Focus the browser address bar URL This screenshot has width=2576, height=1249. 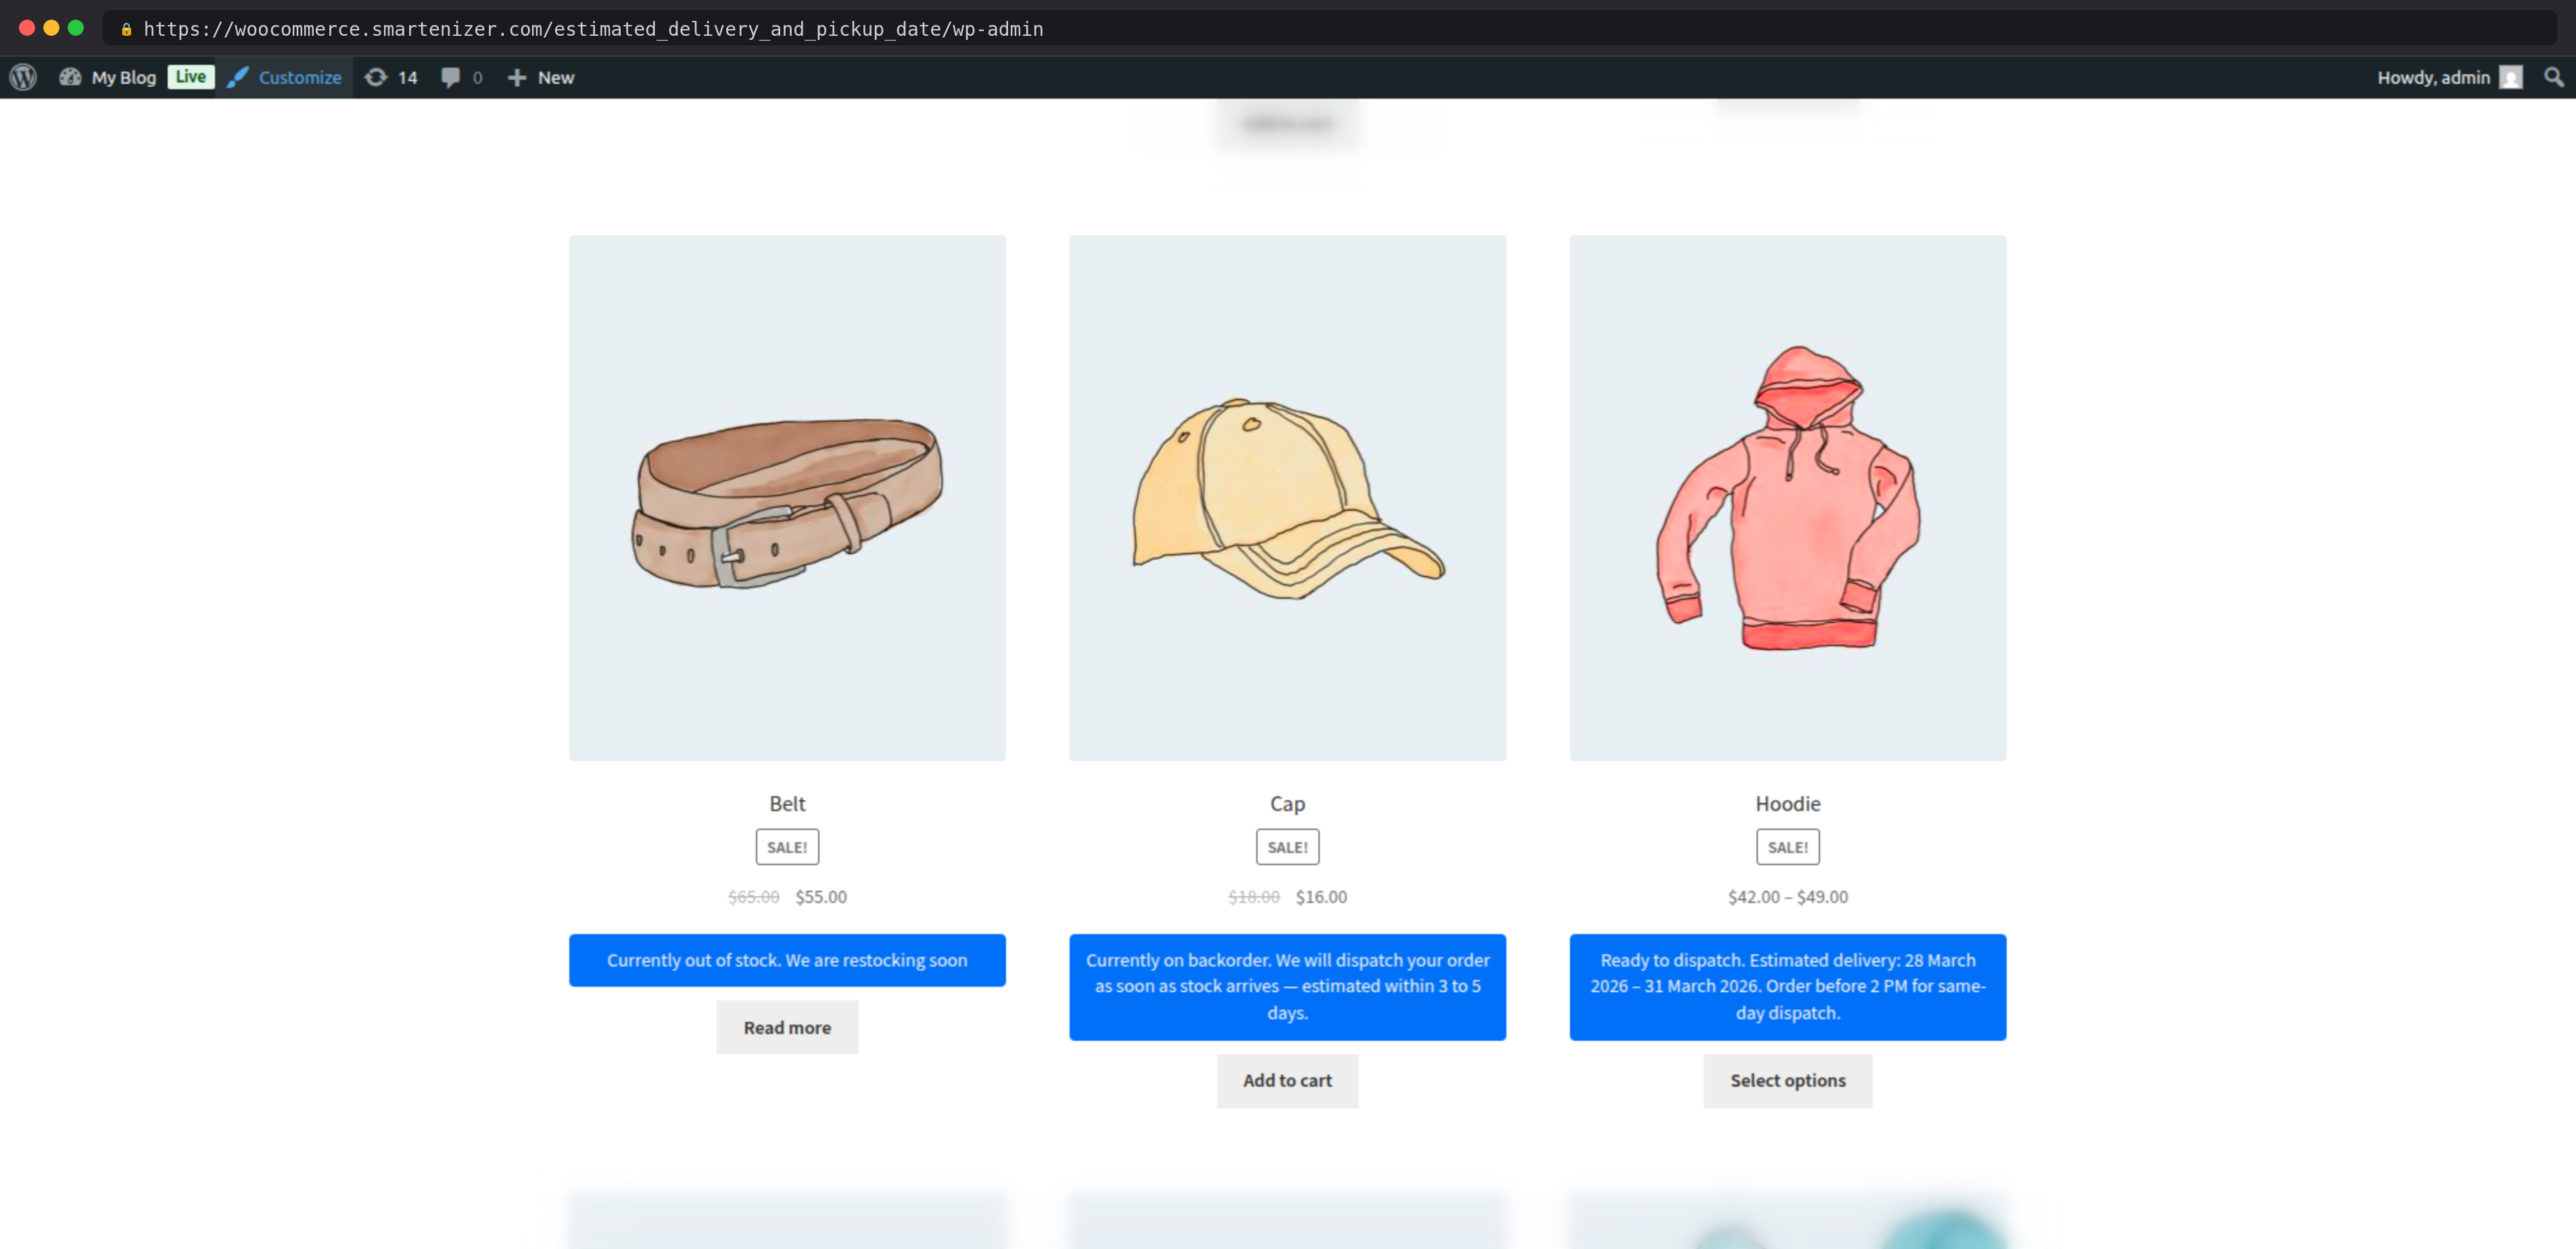click(x=593, y=29)
